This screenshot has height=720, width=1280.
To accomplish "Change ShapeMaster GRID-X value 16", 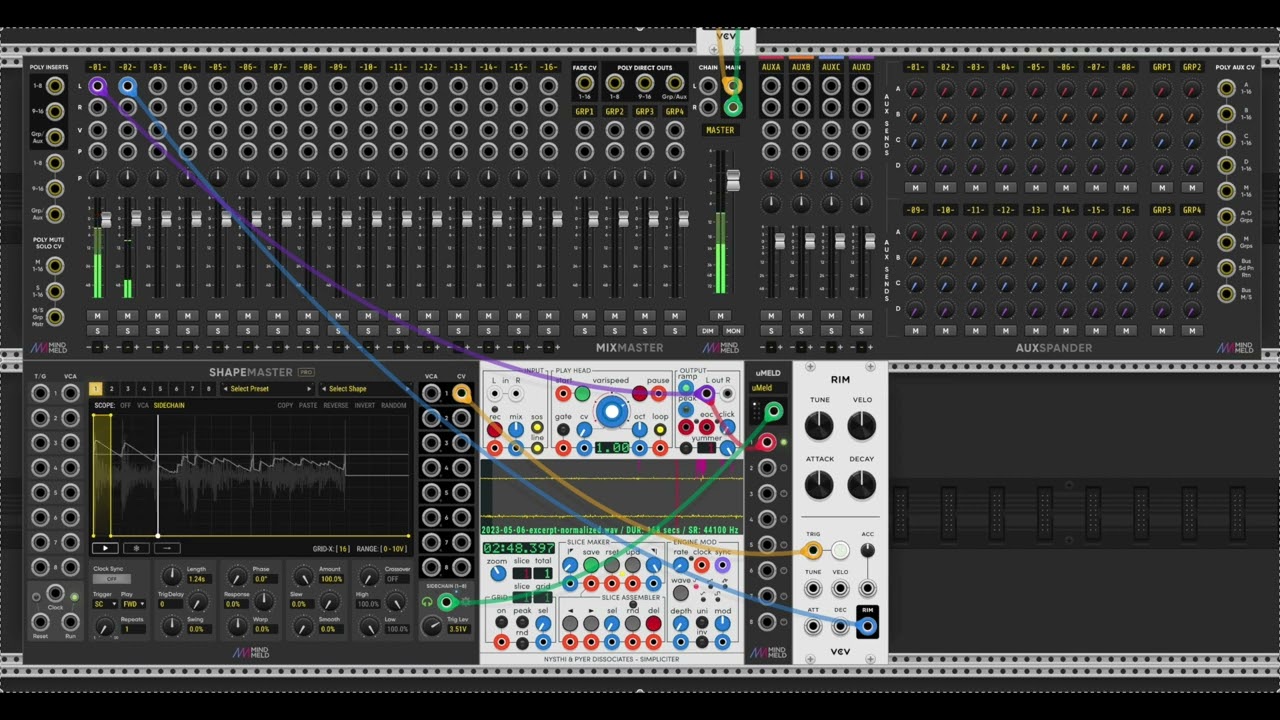I will 343,549.
